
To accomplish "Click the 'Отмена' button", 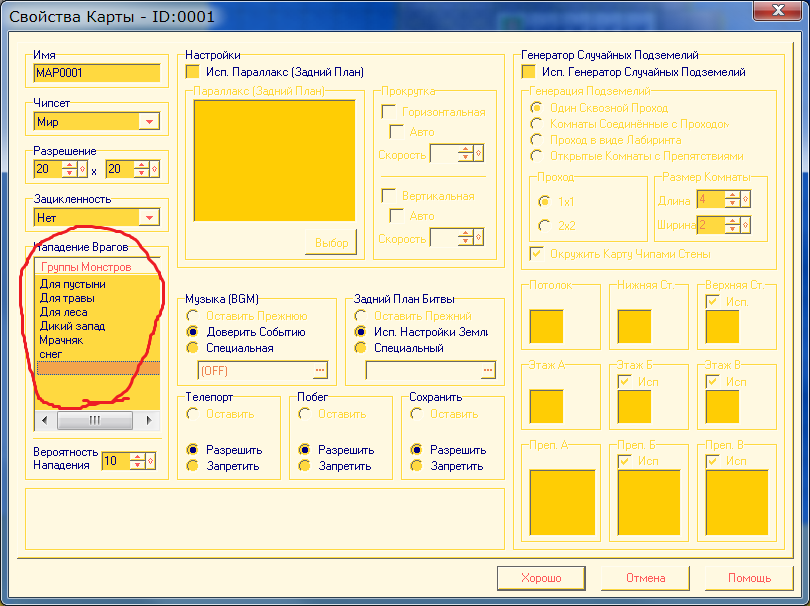I will [645, 578].
